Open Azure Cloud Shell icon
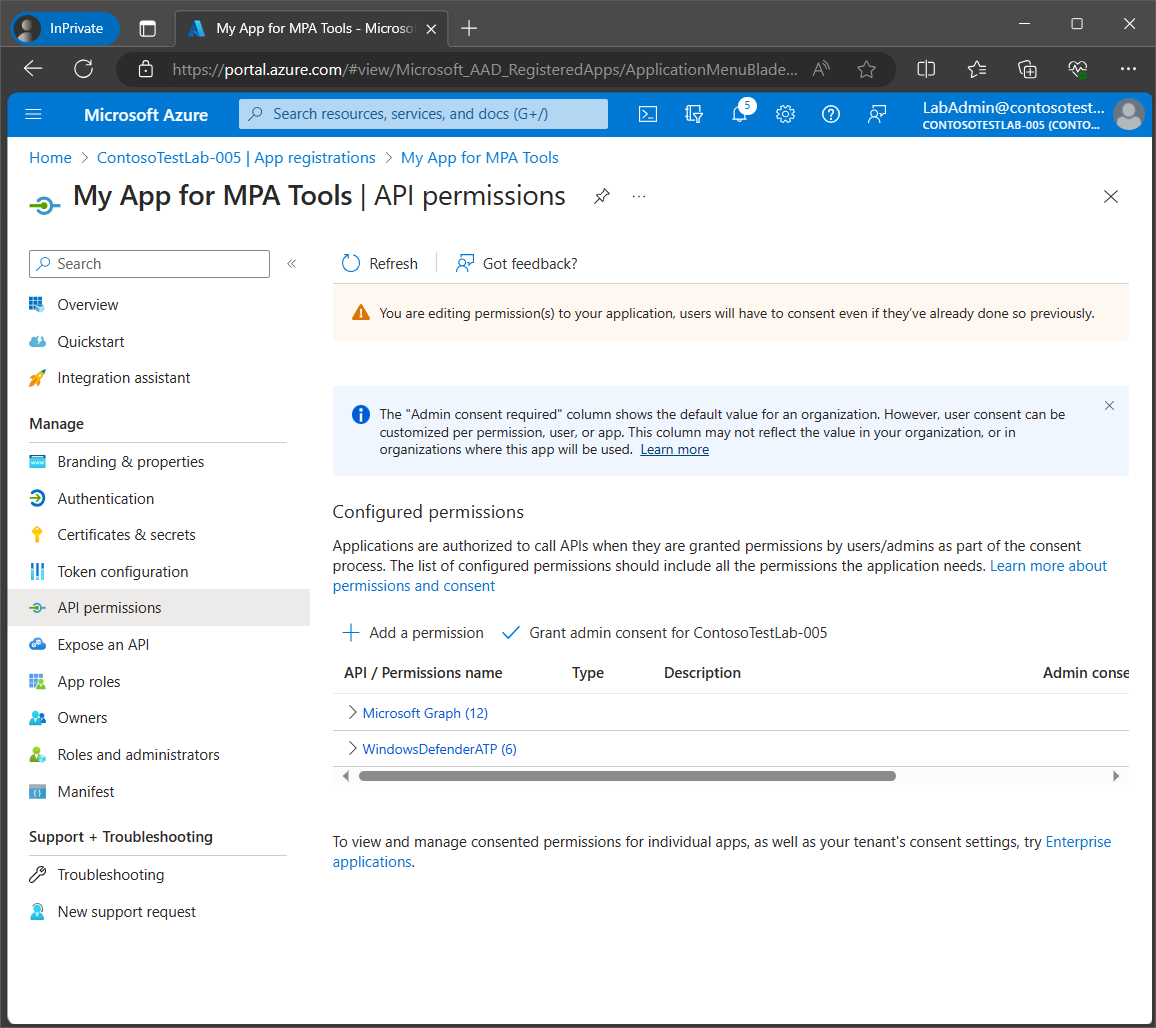This screenshot has height=1028, width=1156. (647, 114)
